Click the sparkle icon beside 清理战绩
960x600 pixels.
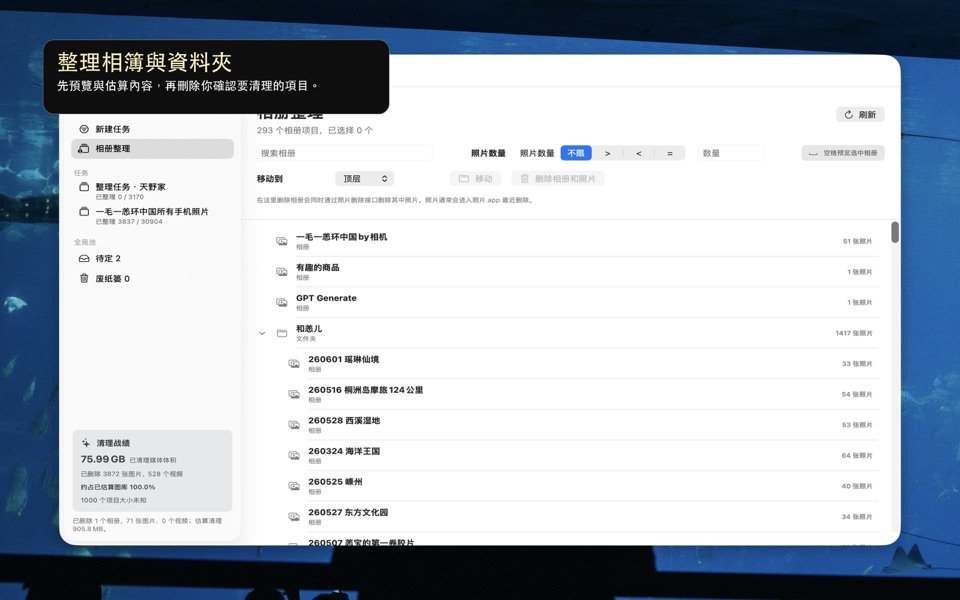coord(86,443)
